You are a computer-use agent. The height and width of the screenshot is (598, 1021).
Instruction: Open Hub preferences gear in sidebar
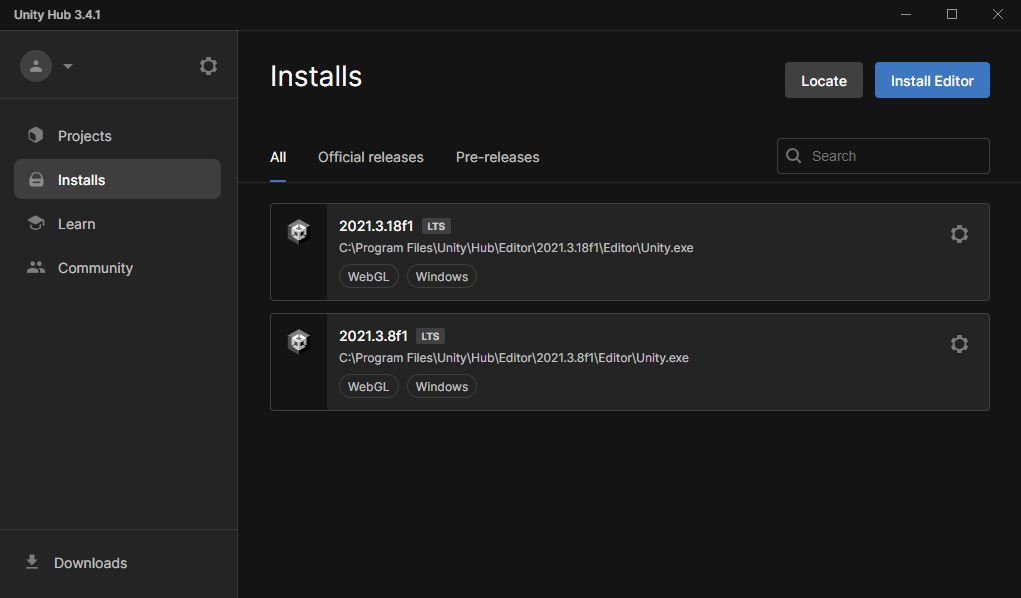208,66
